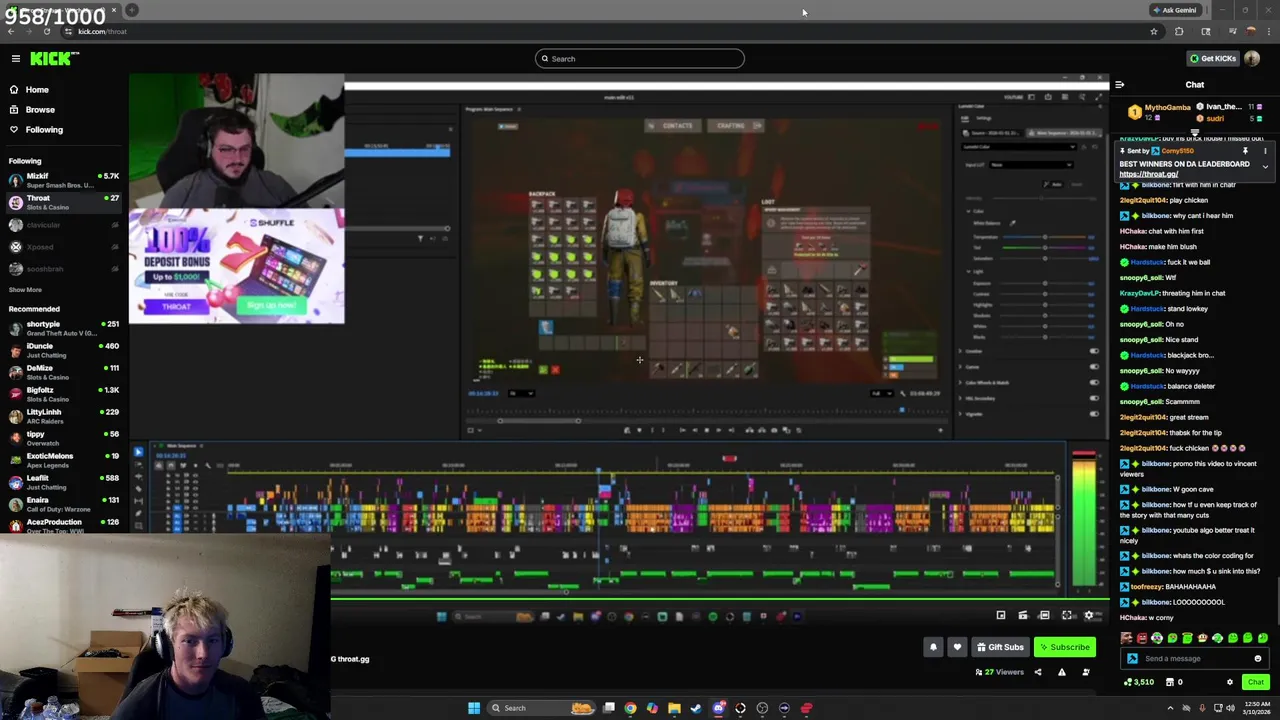This screenshot has width=1280, height=720.
Task: Open the Kick hamburger sidebar menu
Action: tap(15, 59)
